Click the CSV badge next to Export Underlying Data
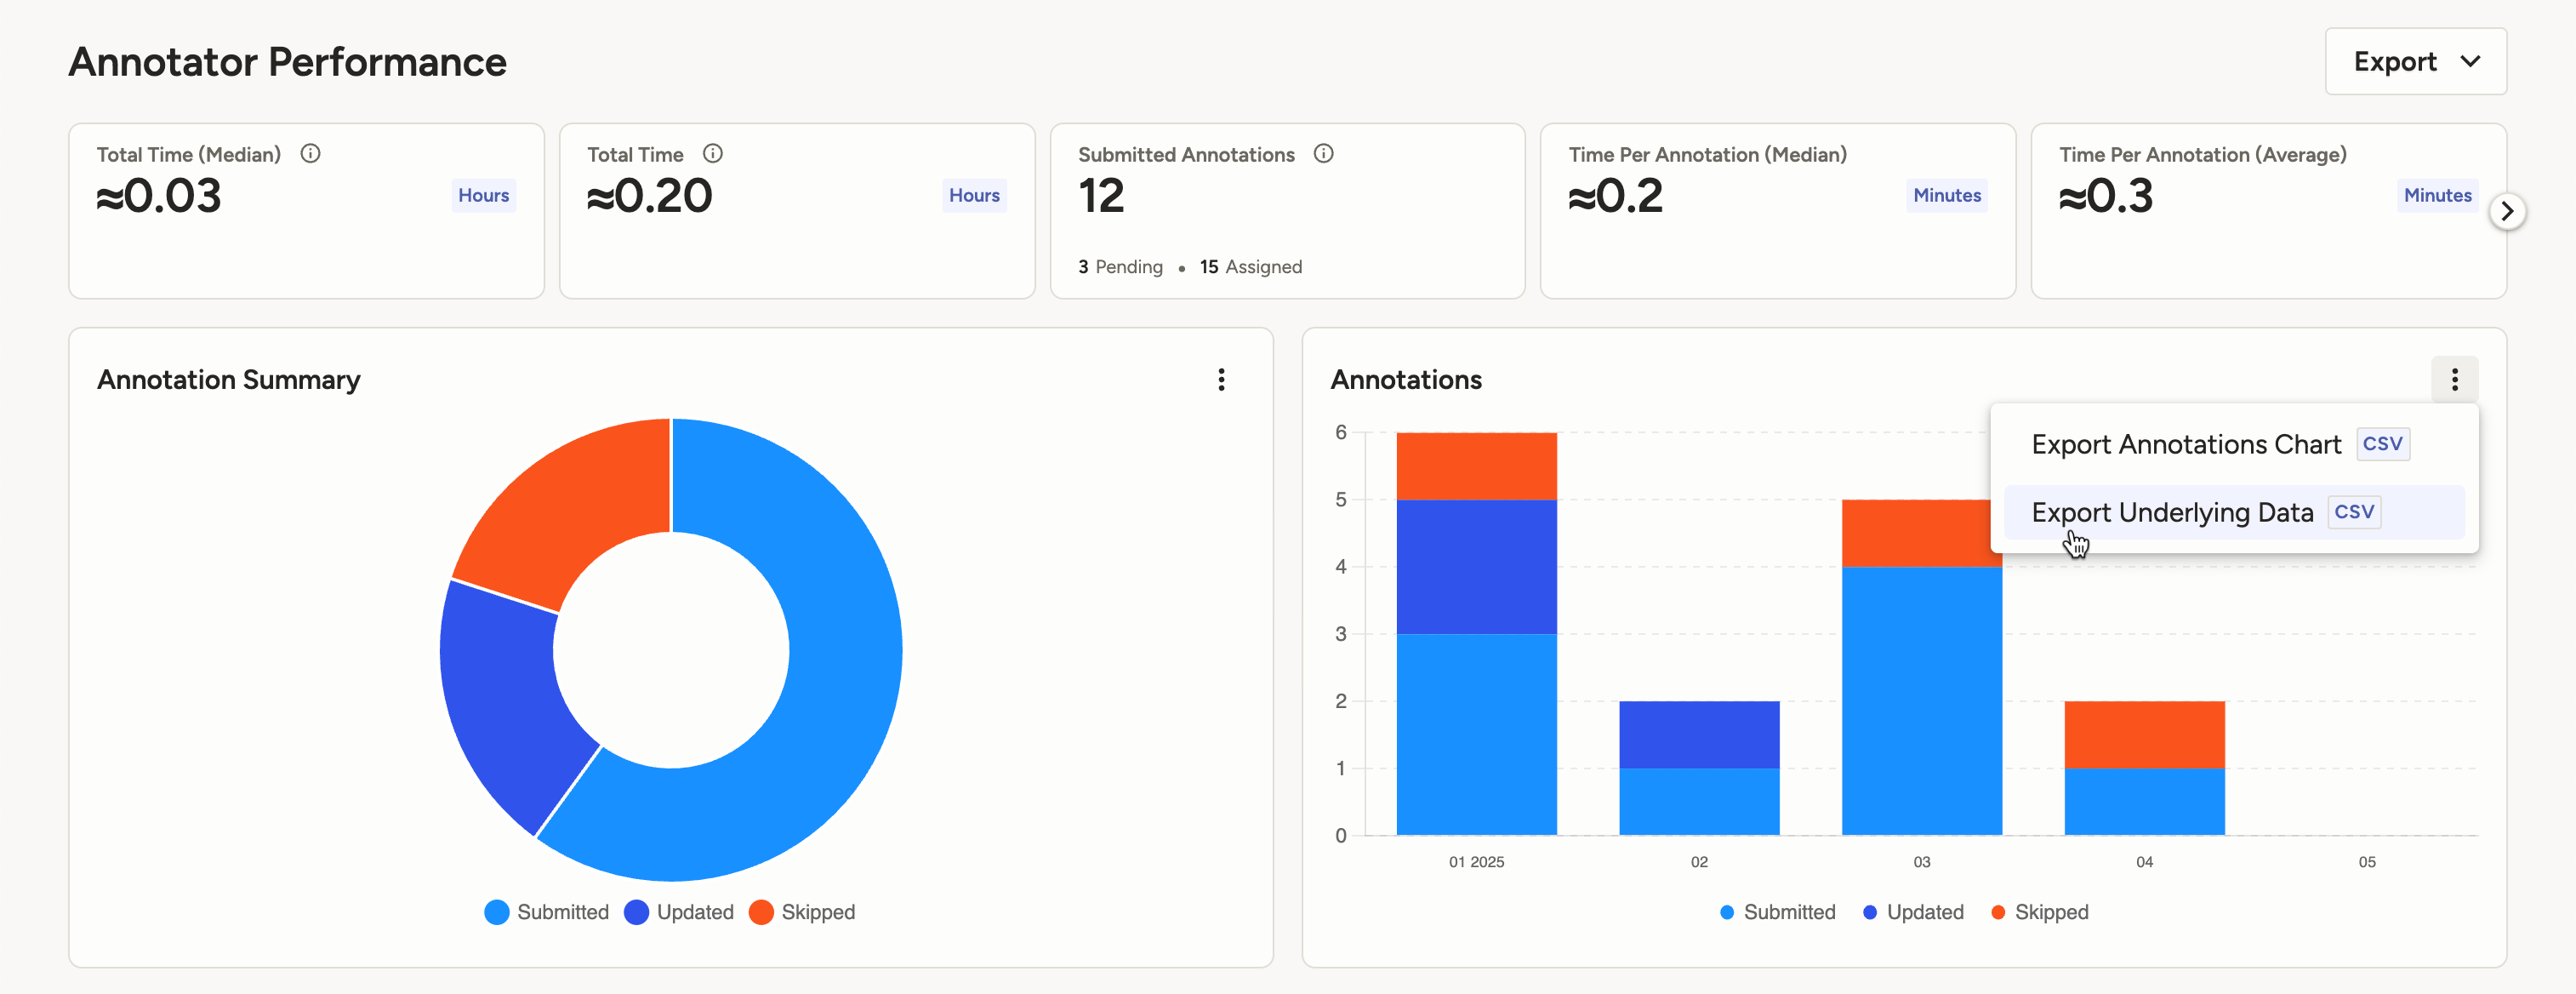The width and height of the screenshot is (2576, 994). point(2355,511)
